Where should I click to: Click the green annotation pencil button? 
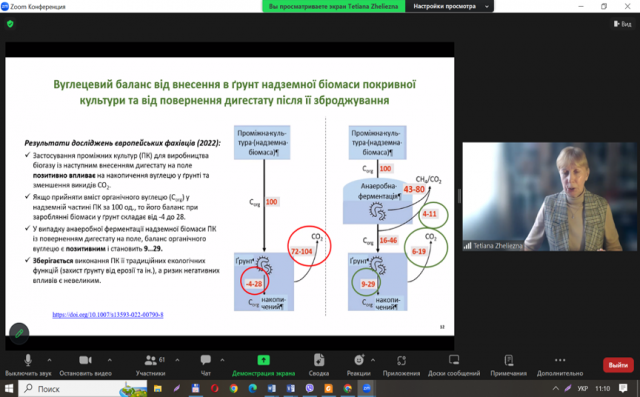coord(19,333)
